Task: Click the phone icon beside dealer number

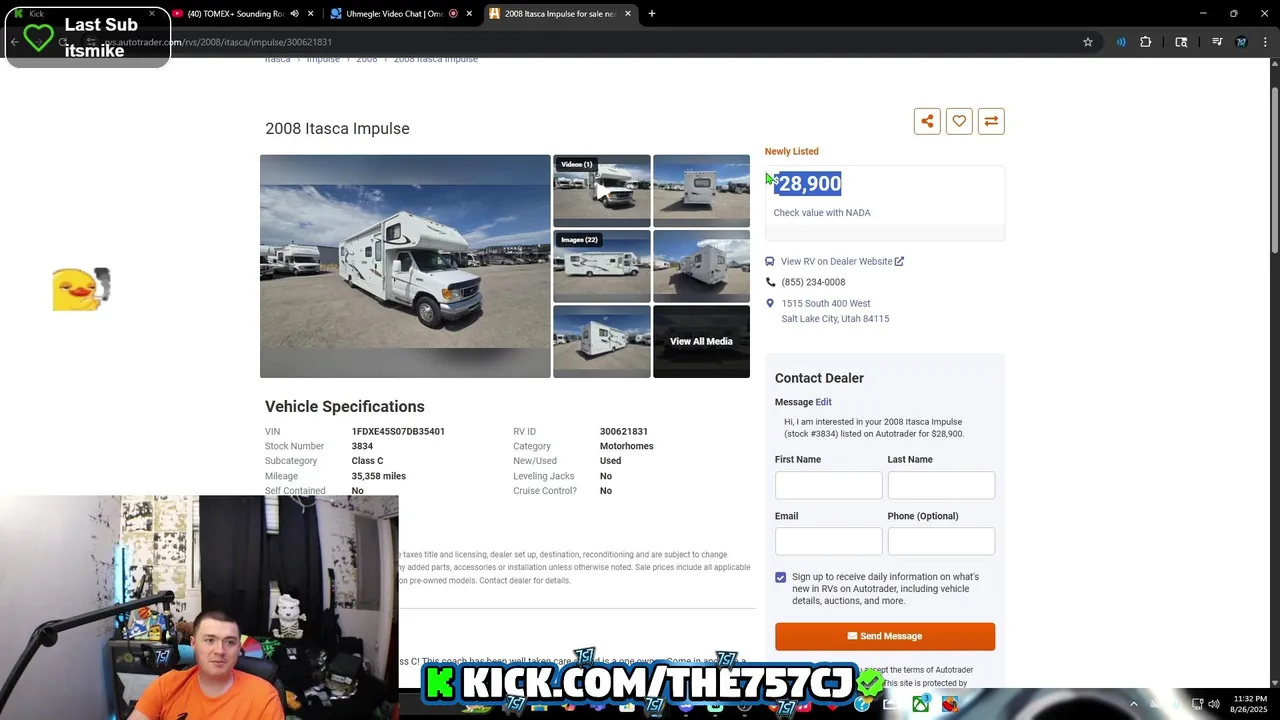Action: click(770, 282)
